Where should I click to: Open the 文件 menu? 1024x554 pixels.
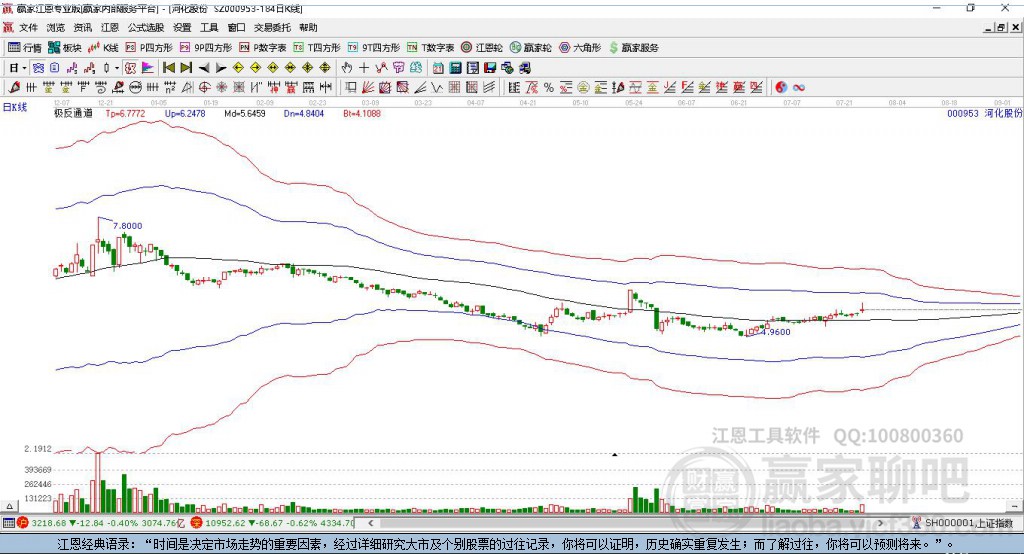[29, 27]
